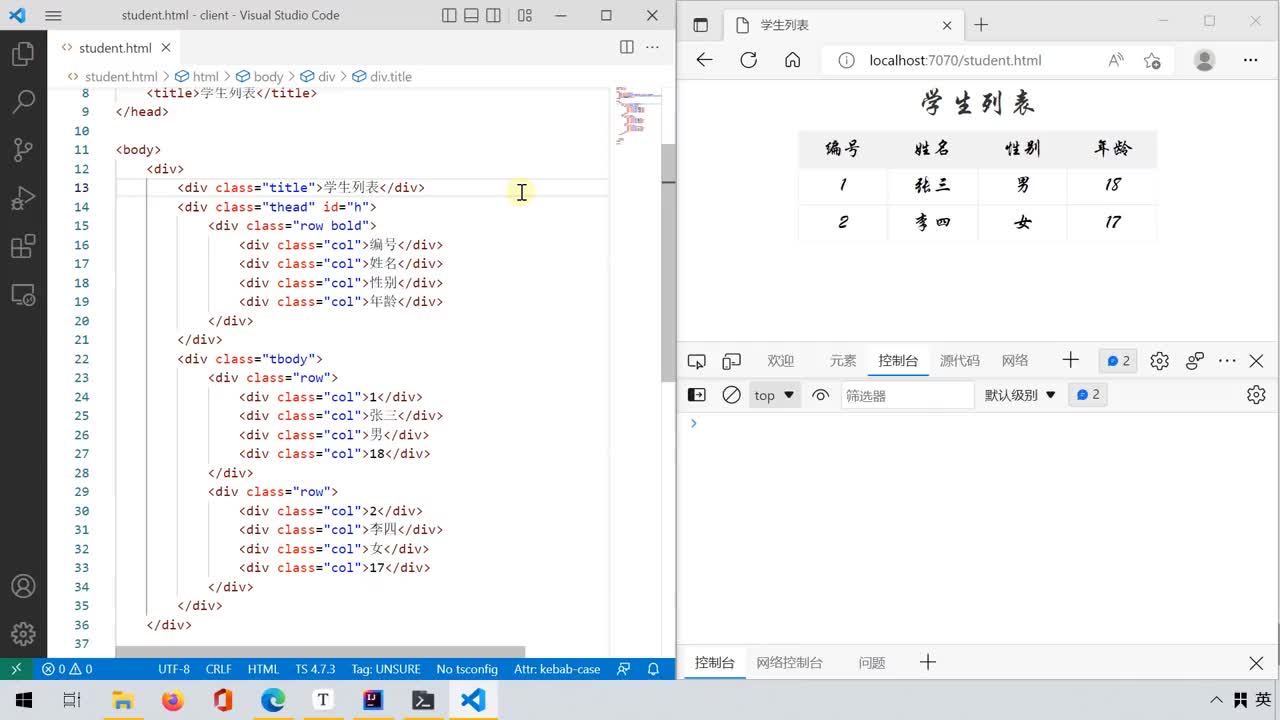Open the Customize Layout button
This screenshot has height=720, width=1280.
[525, 16]
